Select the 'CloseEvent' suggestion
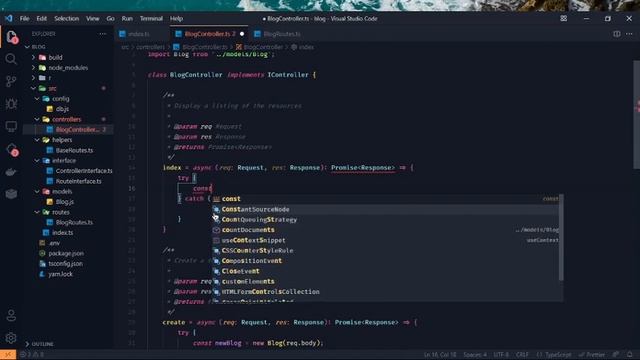 click(x=386, y=271)
